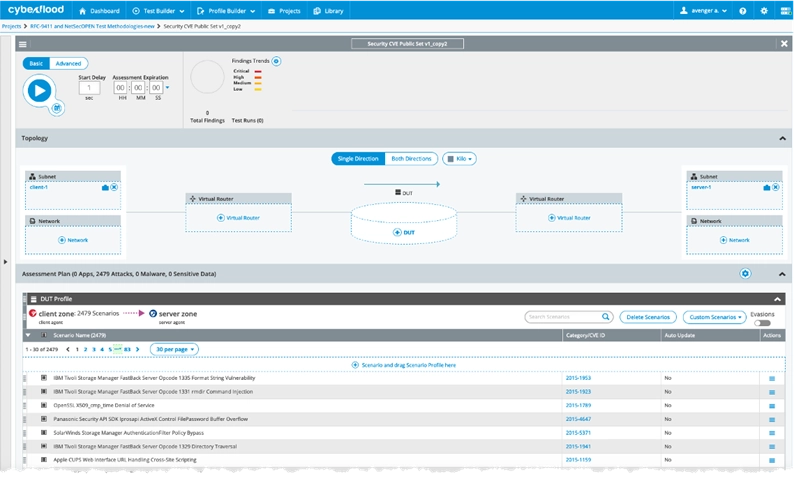Click the Findings Trends settings icon
This screenshot has height=485, width=794.
coord(276,61)
